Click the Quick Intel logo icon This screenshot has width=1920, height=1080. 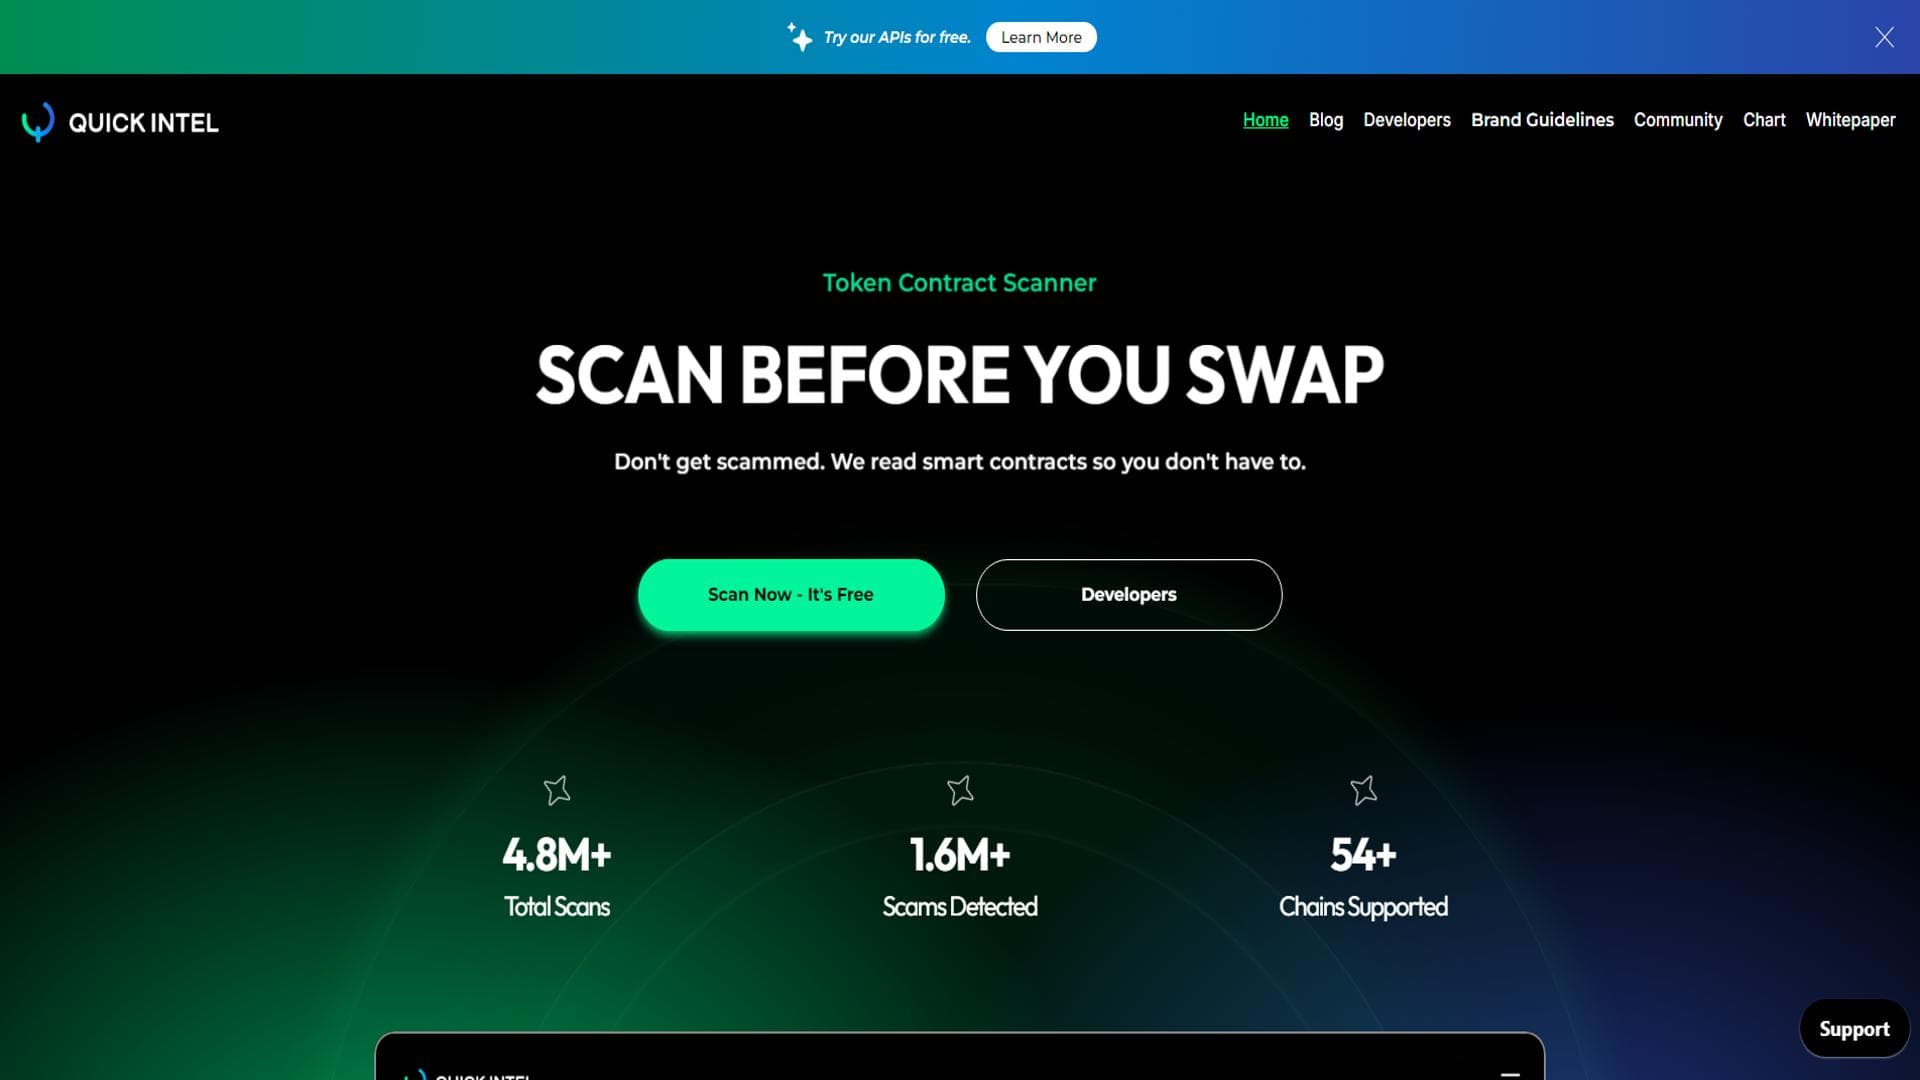click(38, 122)
